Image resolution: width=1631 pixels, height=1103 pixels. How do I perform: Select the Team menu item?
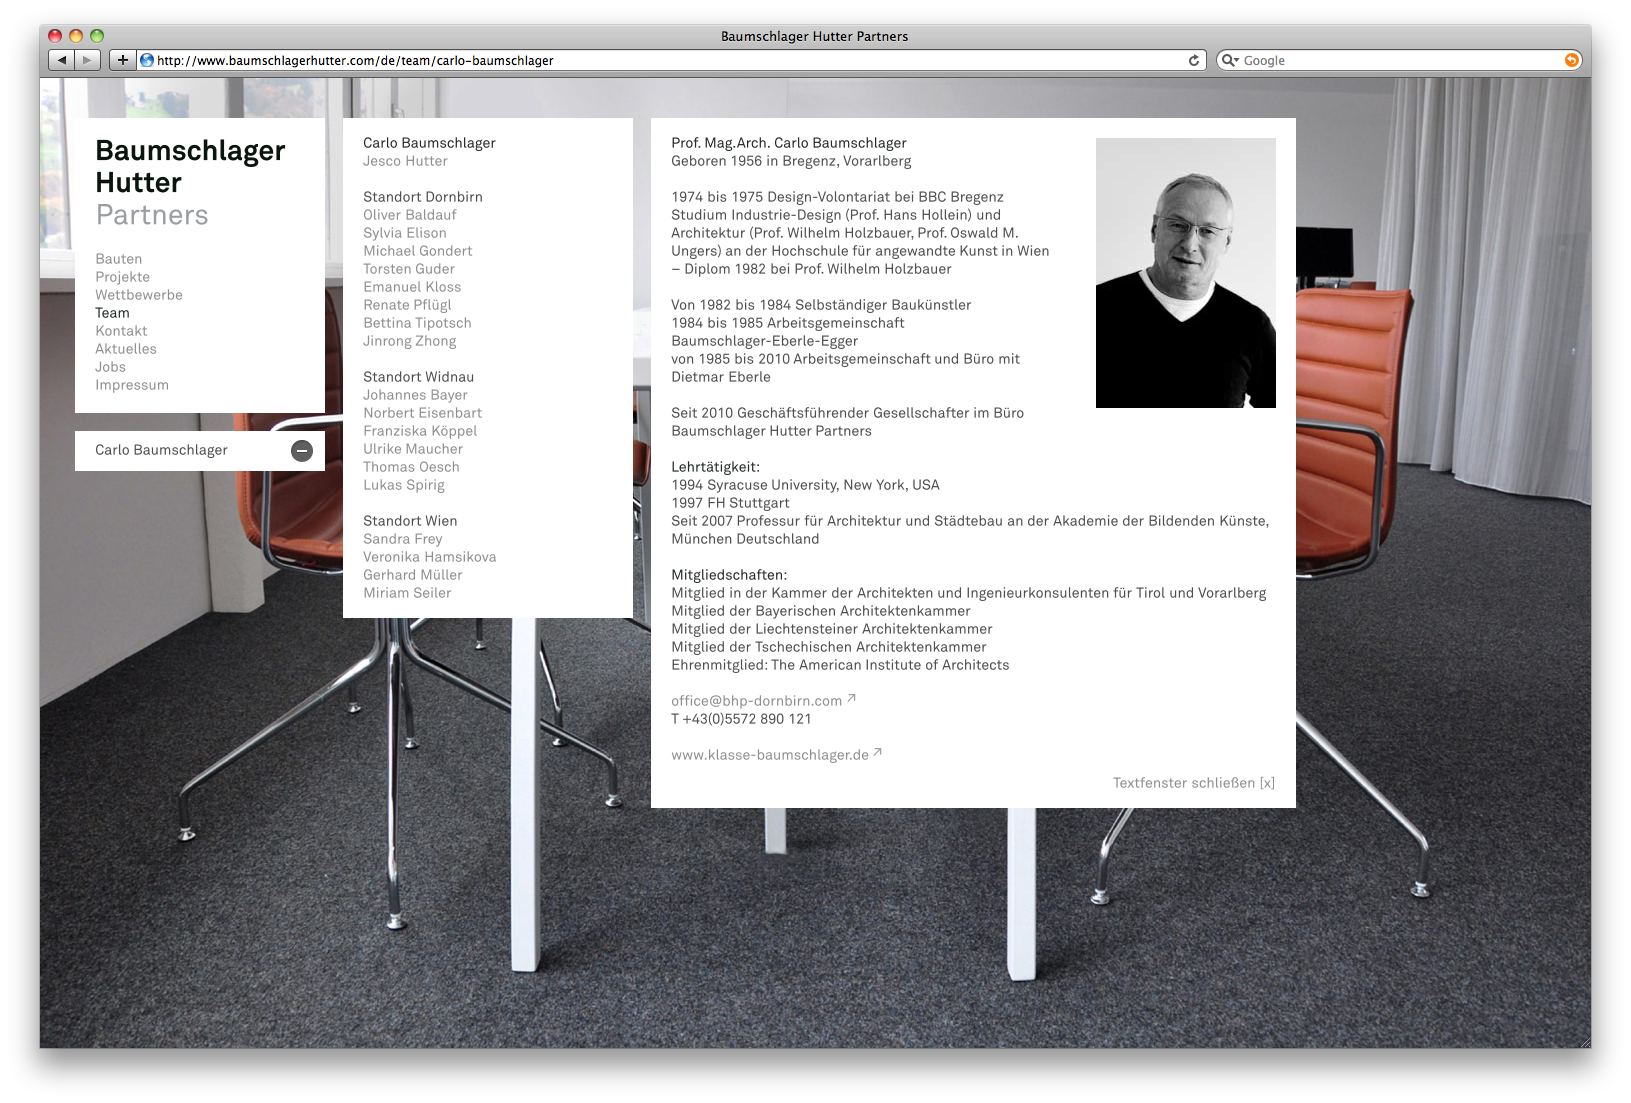pyautogui.click(x=112, y=313)
